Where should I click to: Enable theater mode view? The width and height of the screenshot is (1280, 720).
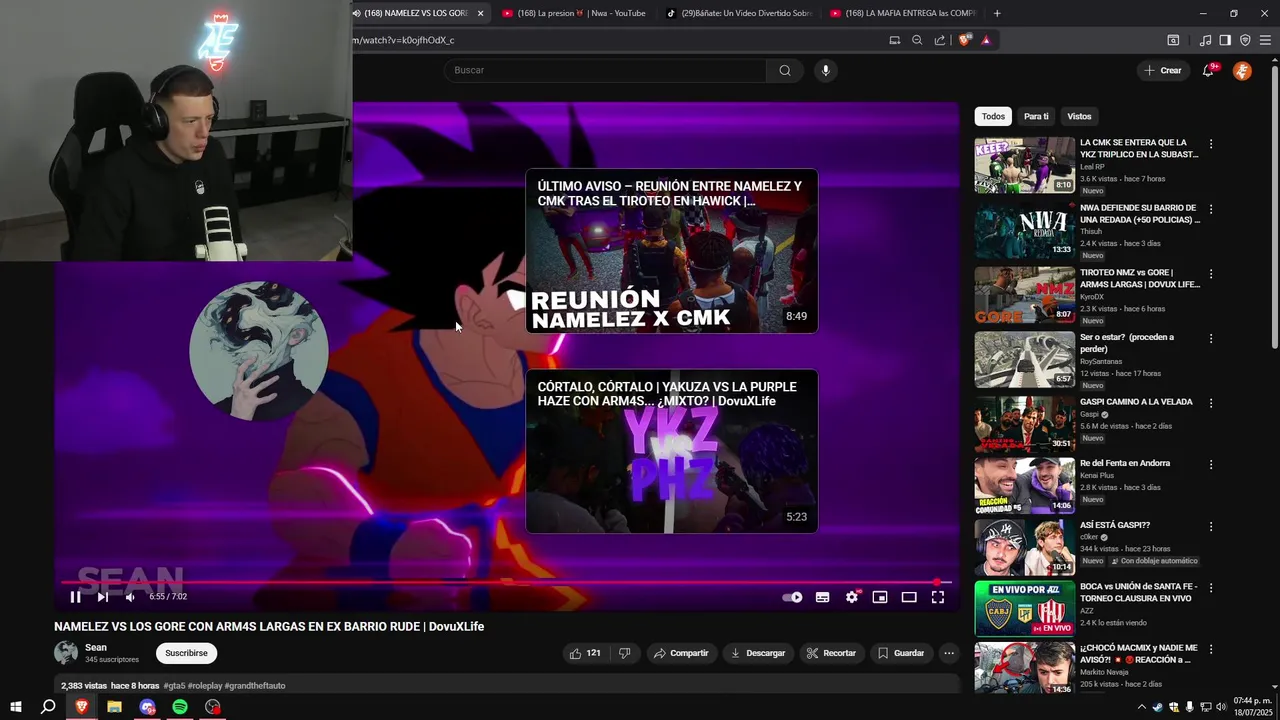(909, 597)
